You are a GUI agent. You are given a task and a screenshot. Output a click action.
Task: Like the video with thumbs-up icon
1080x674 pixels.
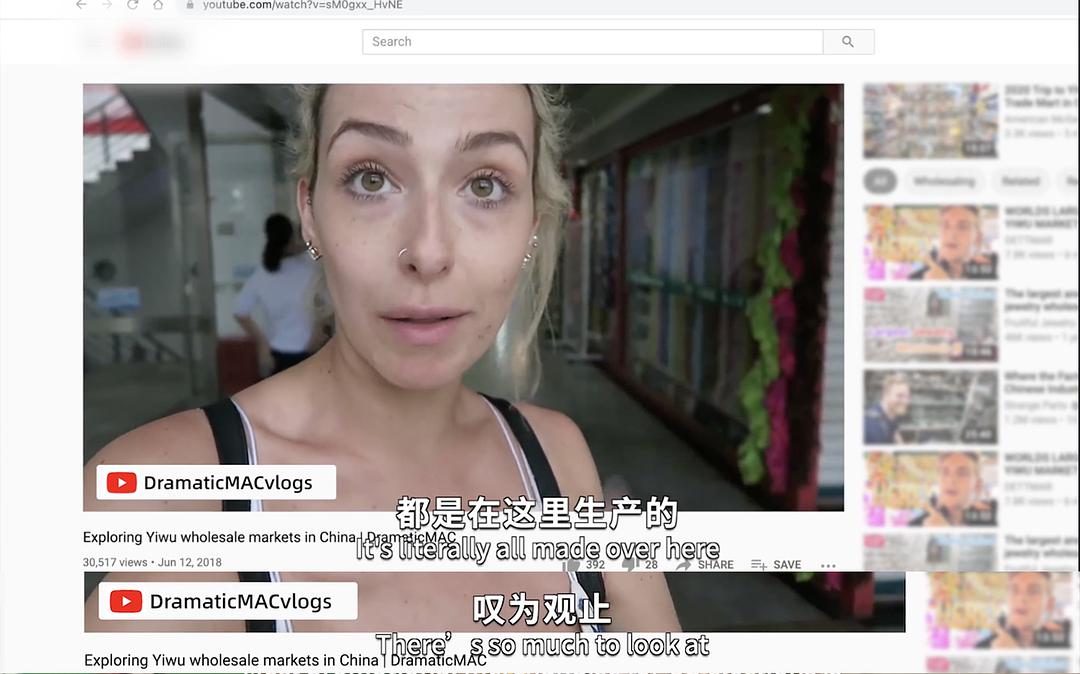tap(573, 564)
